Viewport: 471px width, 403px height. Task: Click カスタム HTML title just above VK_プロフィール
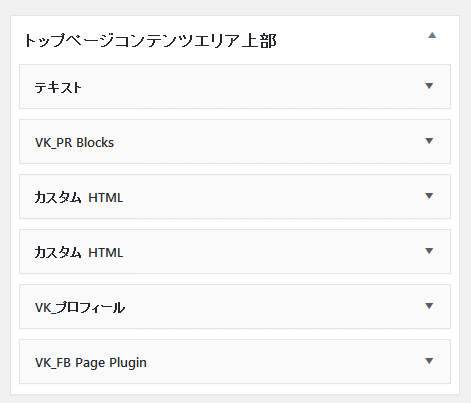79,252
